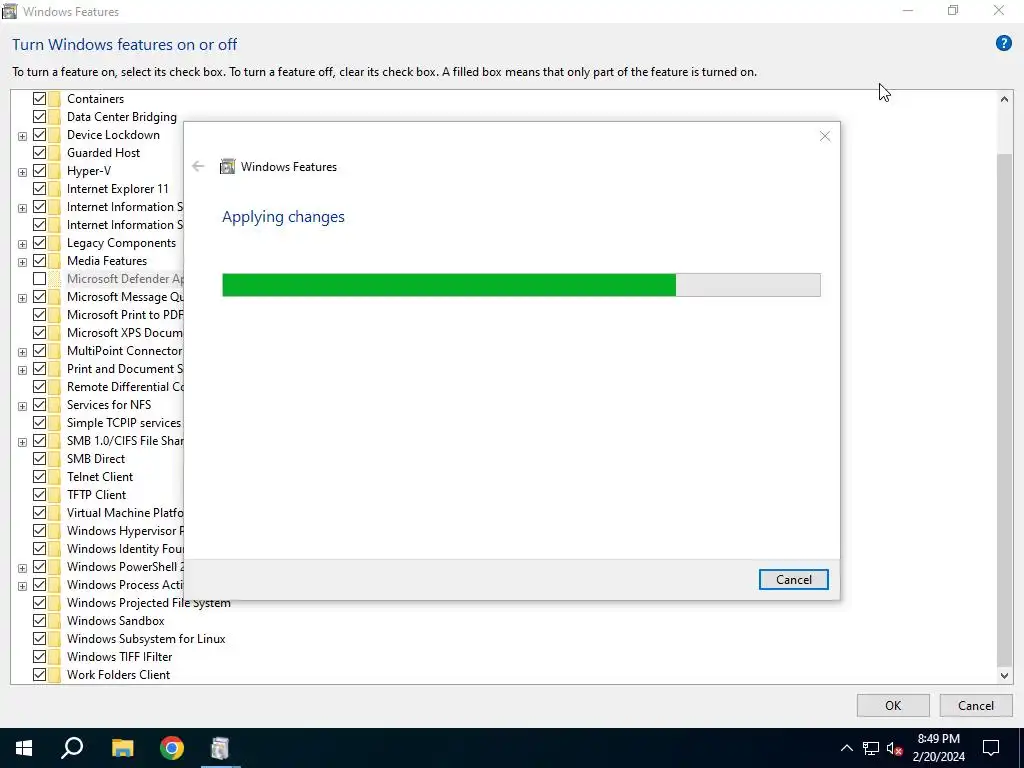Screen dimensions: 1024x768
Task: Click the back arrow in Applying changes dialog
Action: (x=198, y=167)
